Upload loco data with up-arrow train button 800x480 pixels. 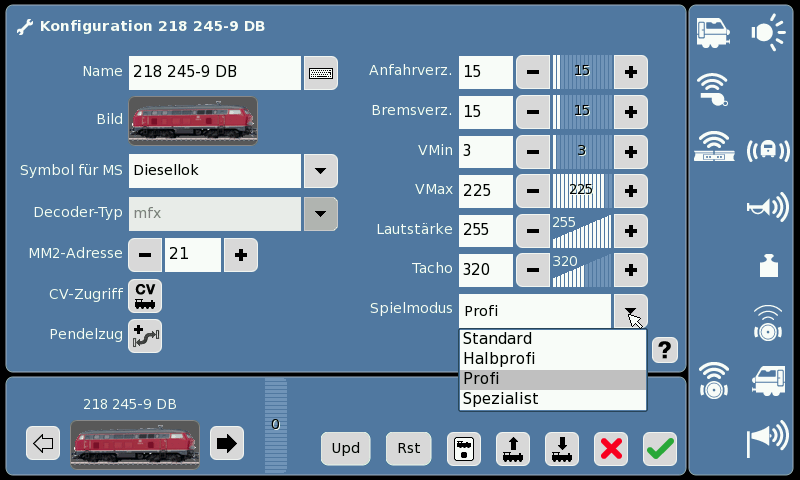[x=513, y=449]
